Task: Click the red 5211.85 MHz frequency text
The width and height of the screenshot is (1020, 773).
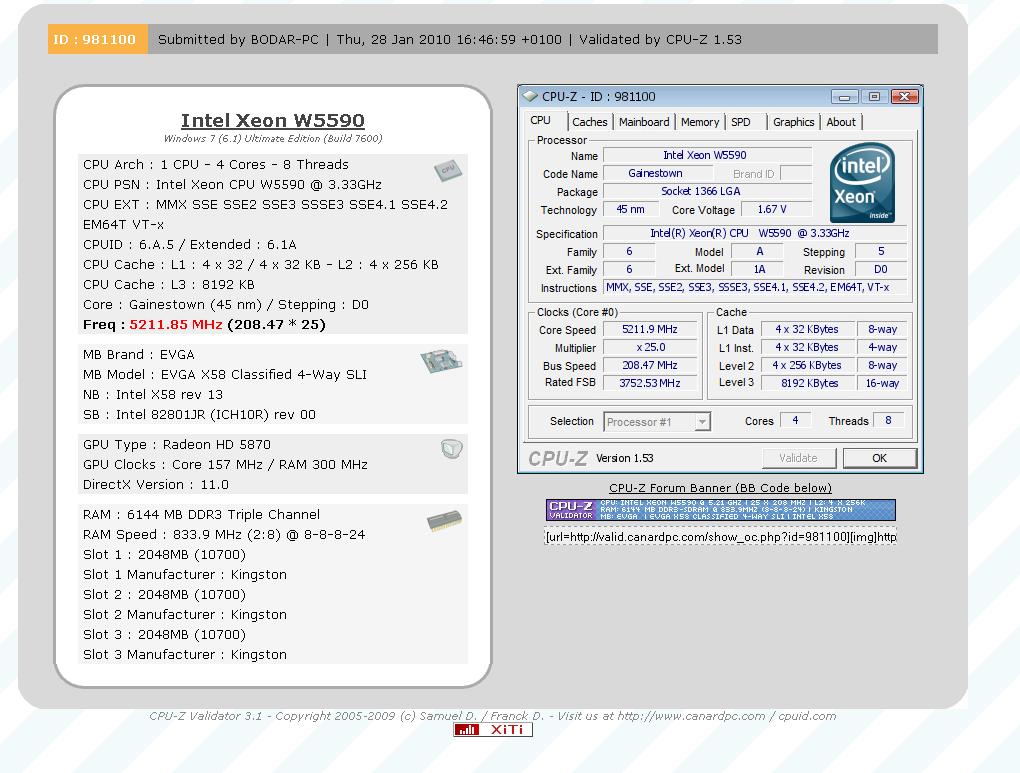Action: pos(176,325)
